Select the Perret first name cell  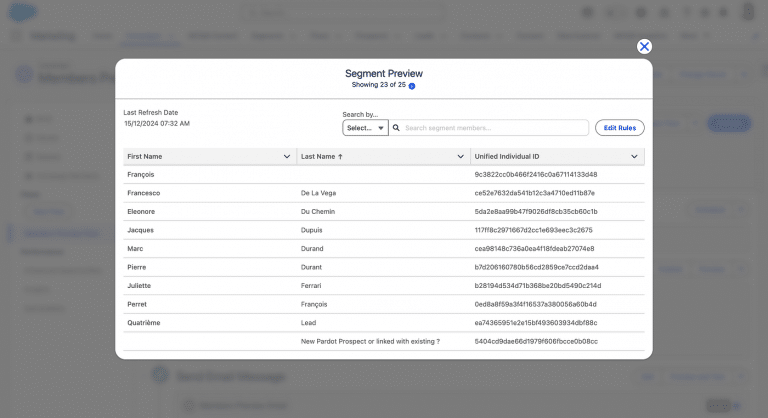(137, 304)
